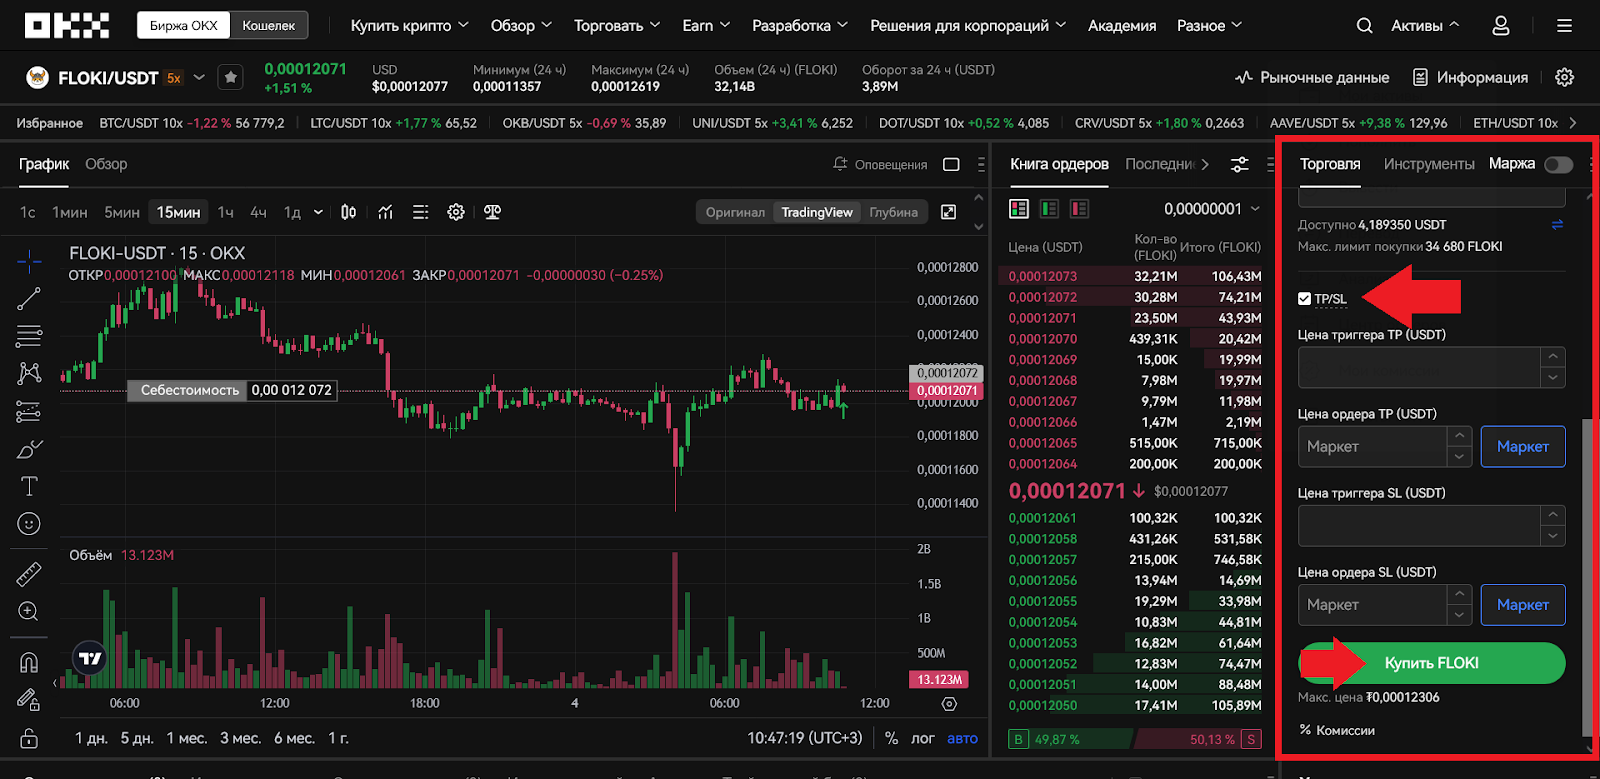Open chart settings gear in the toolbar
The image size is (1600, 779).
click(456, 212)
